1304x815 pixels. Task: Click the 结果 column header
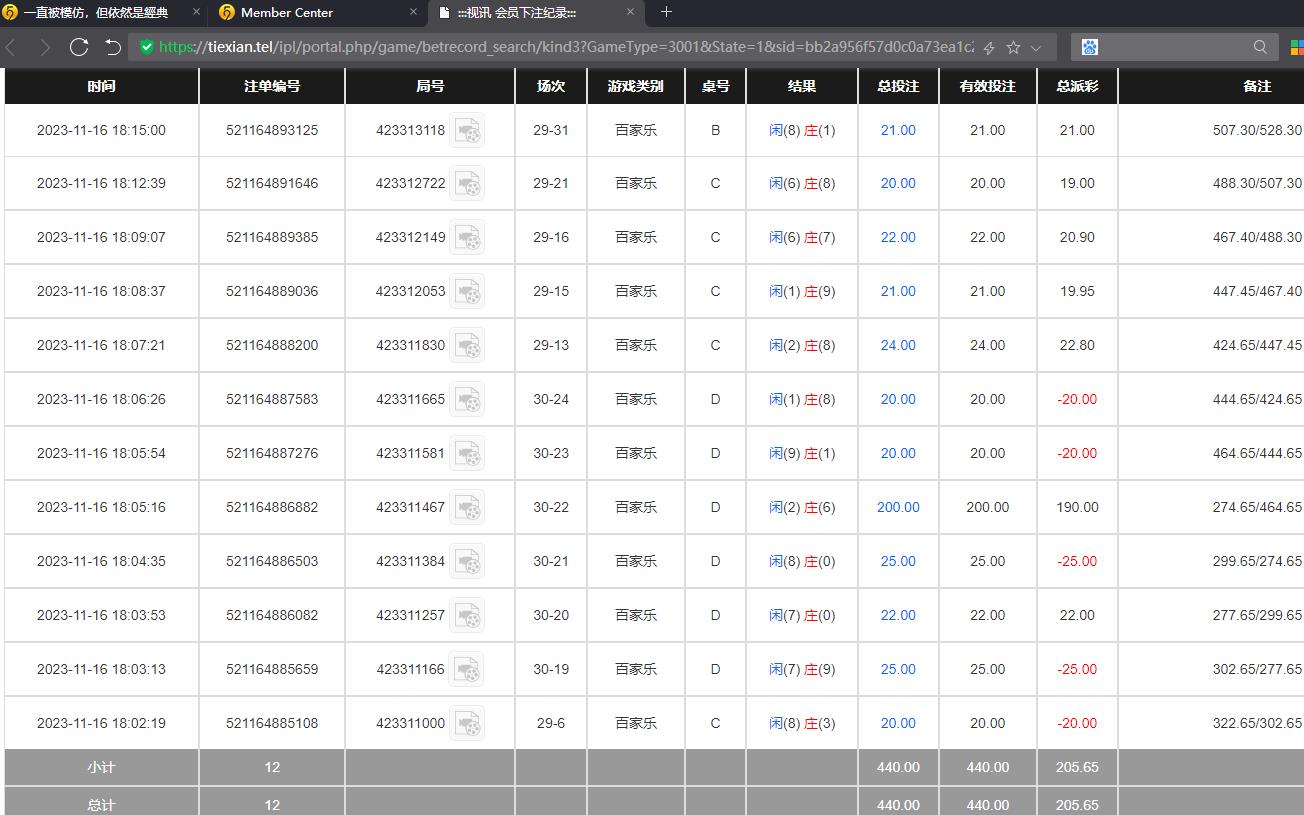coord(802,86)
